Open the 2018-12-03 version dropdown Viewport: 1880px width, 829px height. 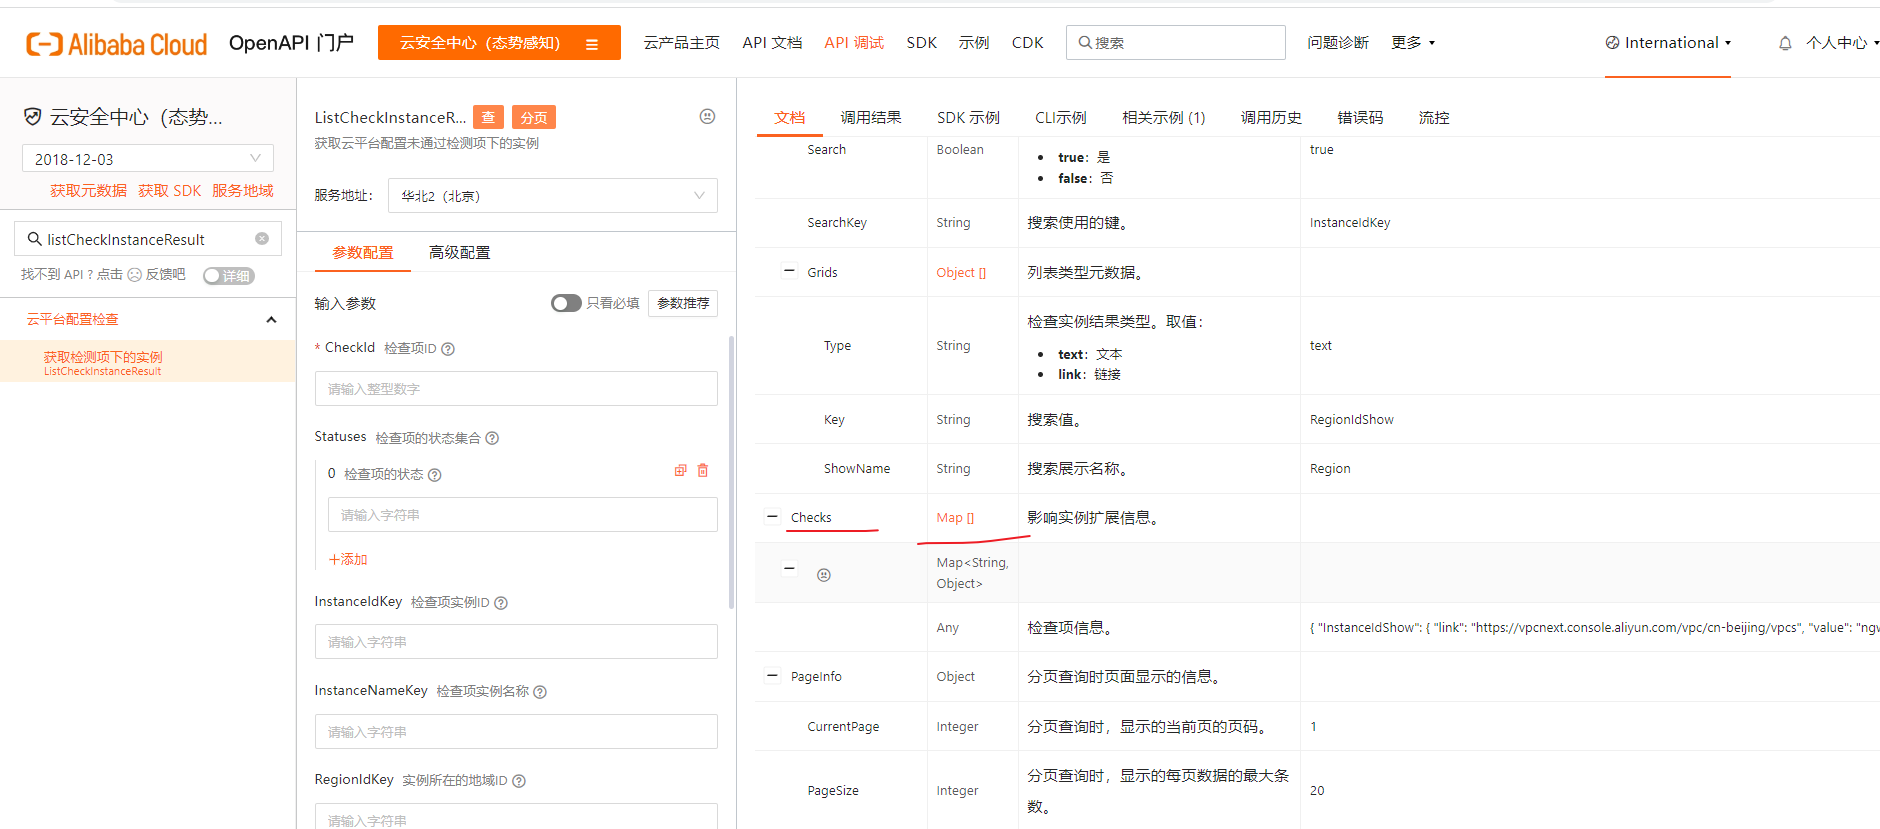click(148, 158)
